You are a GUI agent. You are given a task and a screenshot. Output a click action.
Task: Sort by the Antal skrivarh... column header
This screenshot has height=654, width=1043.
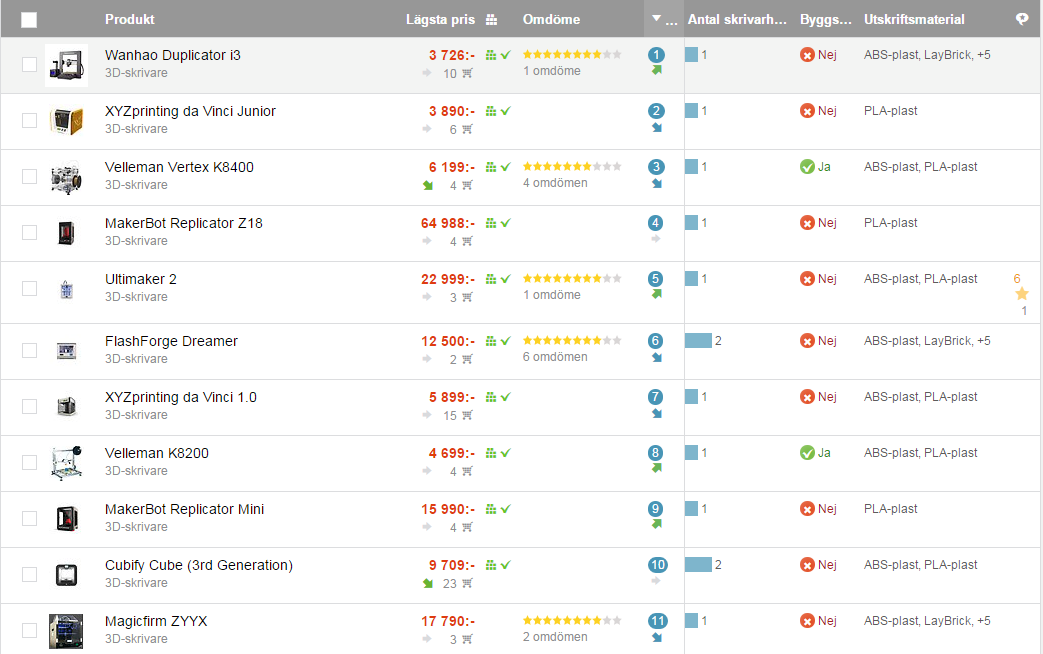[737, 19]
